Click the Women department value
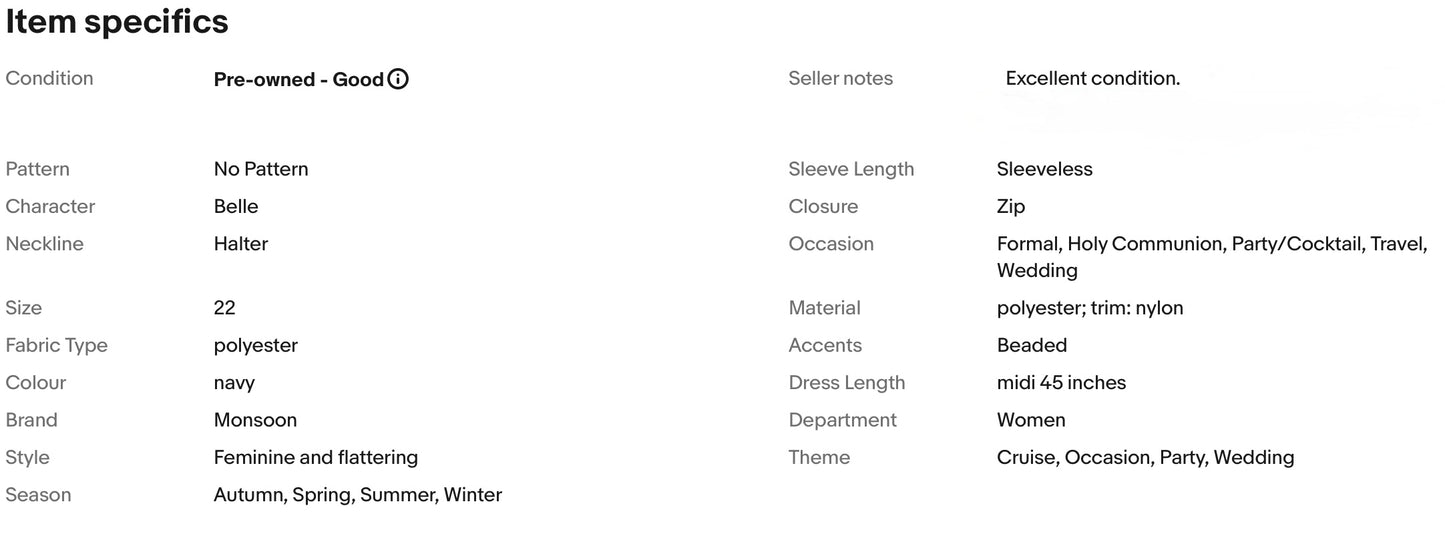 [1031, 419]
